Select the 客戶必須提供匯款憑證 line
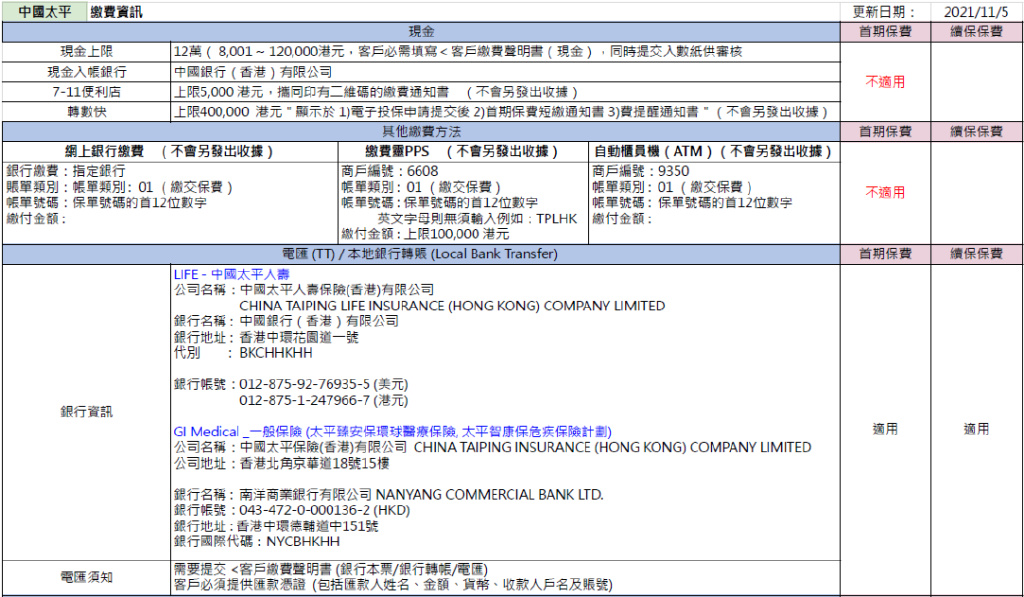 393,585
